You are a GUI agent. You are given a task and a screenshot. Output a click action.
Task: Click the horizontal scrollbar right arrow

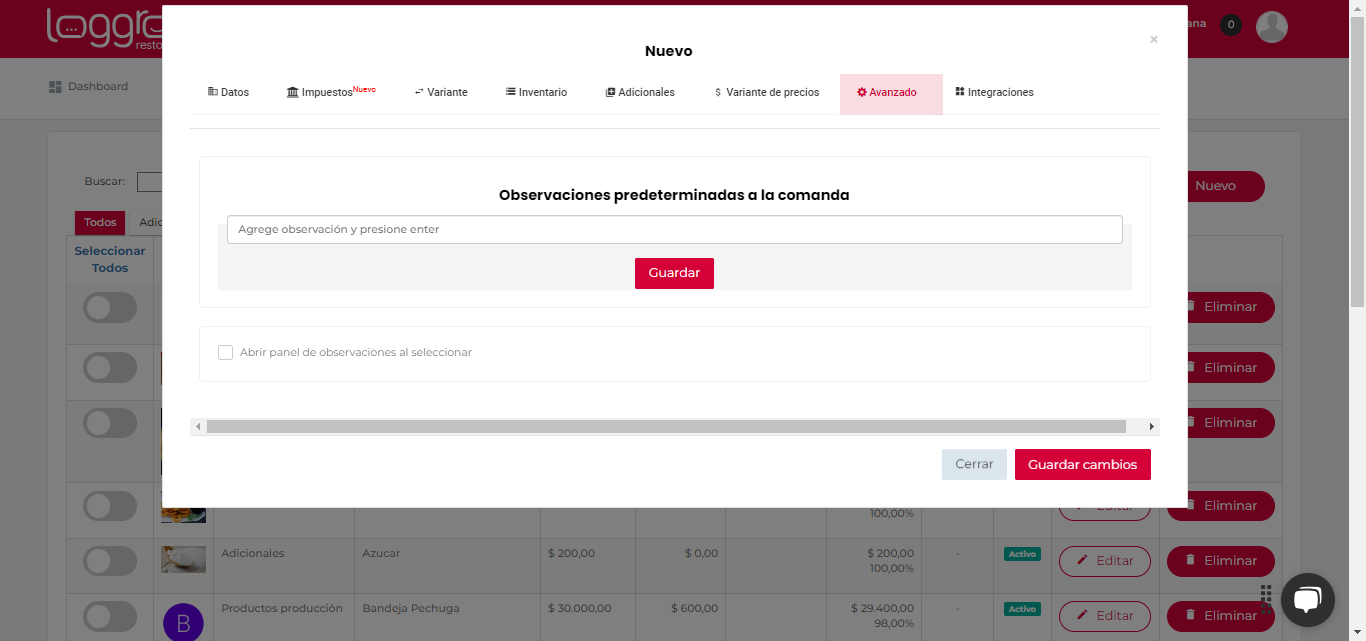pyautogui.click(x=1151, y=427)
